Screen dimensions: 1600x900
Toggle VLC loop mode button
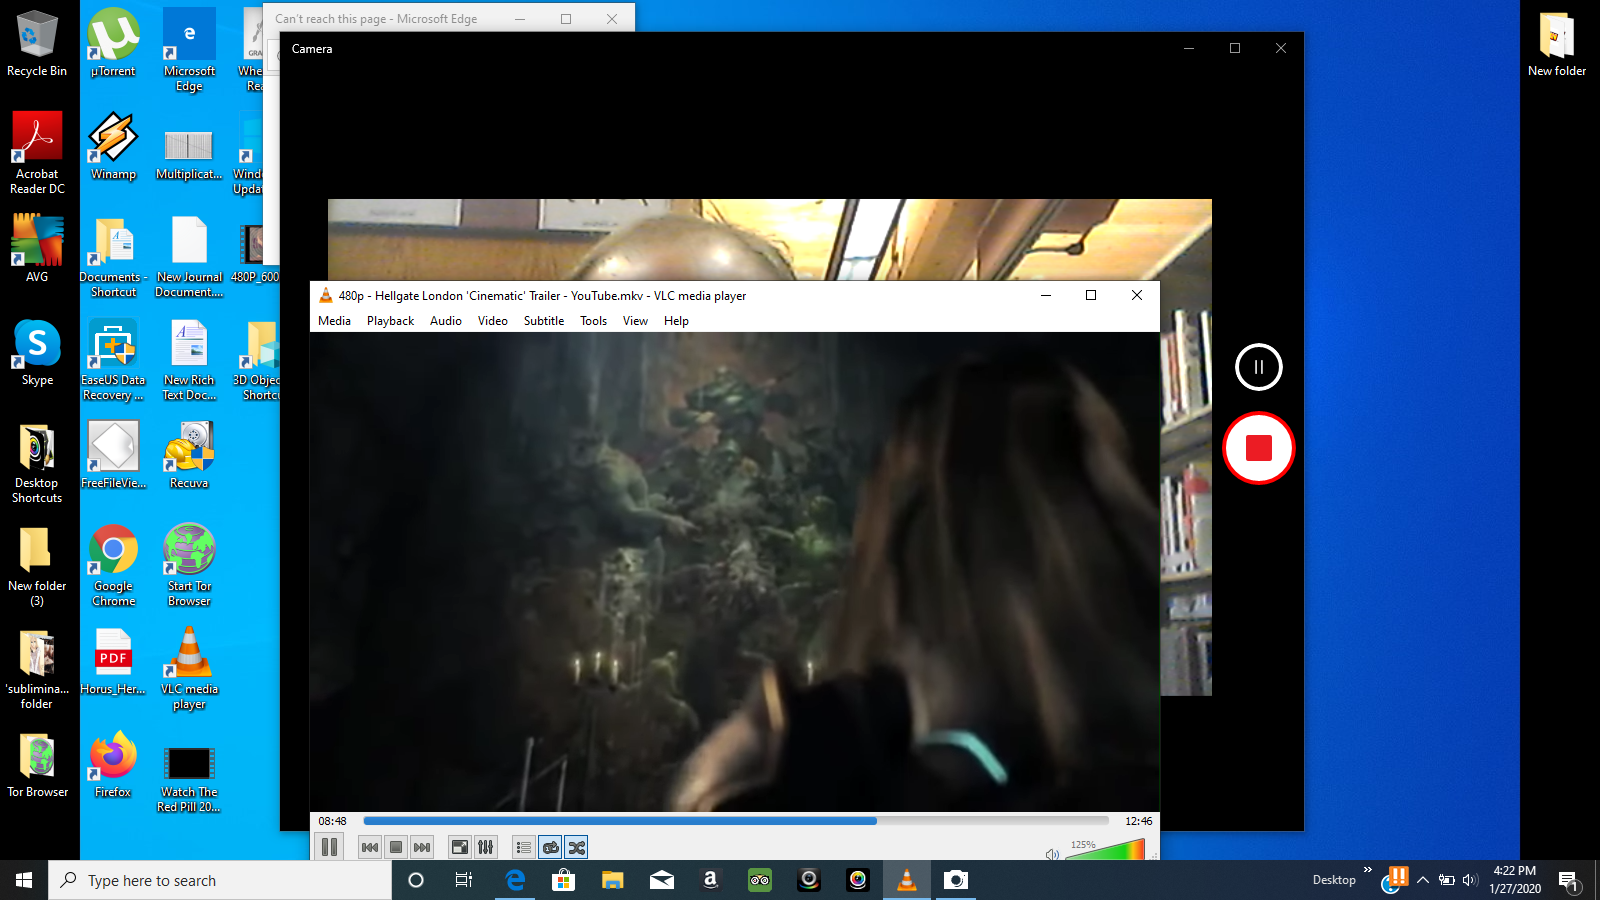[550, 847]
